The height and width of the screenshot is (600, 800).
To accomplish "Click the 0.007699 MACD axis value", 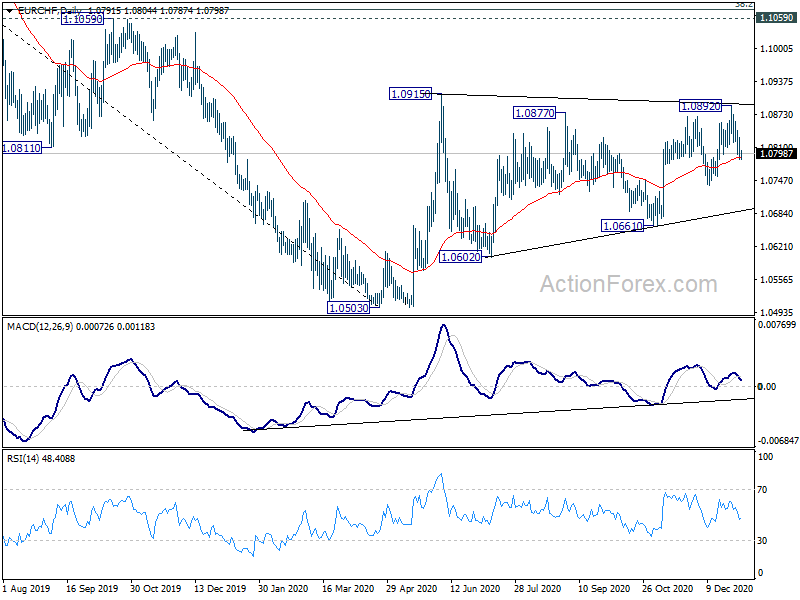I will pos(777,324).
